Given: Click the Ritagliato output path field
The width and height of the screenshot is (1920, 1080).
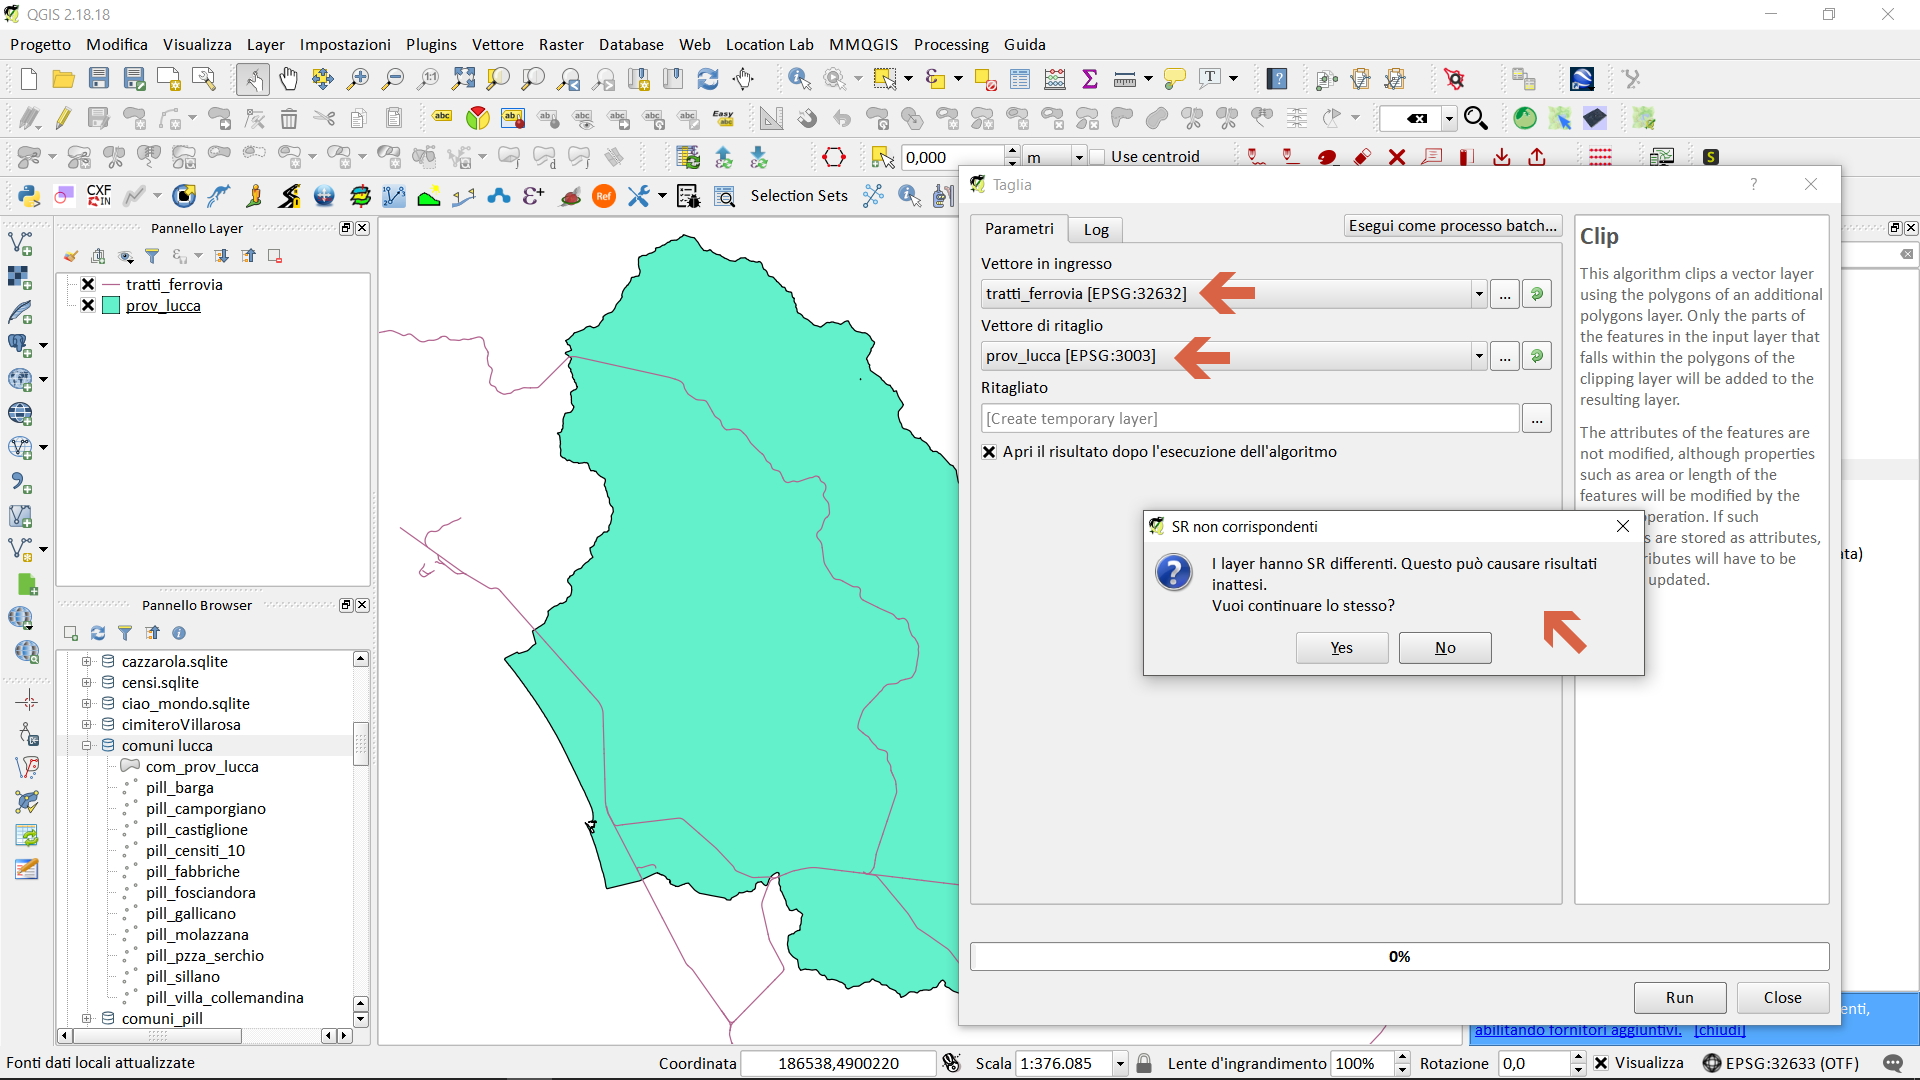Looking at the screenshot, I should (1249, 419).
